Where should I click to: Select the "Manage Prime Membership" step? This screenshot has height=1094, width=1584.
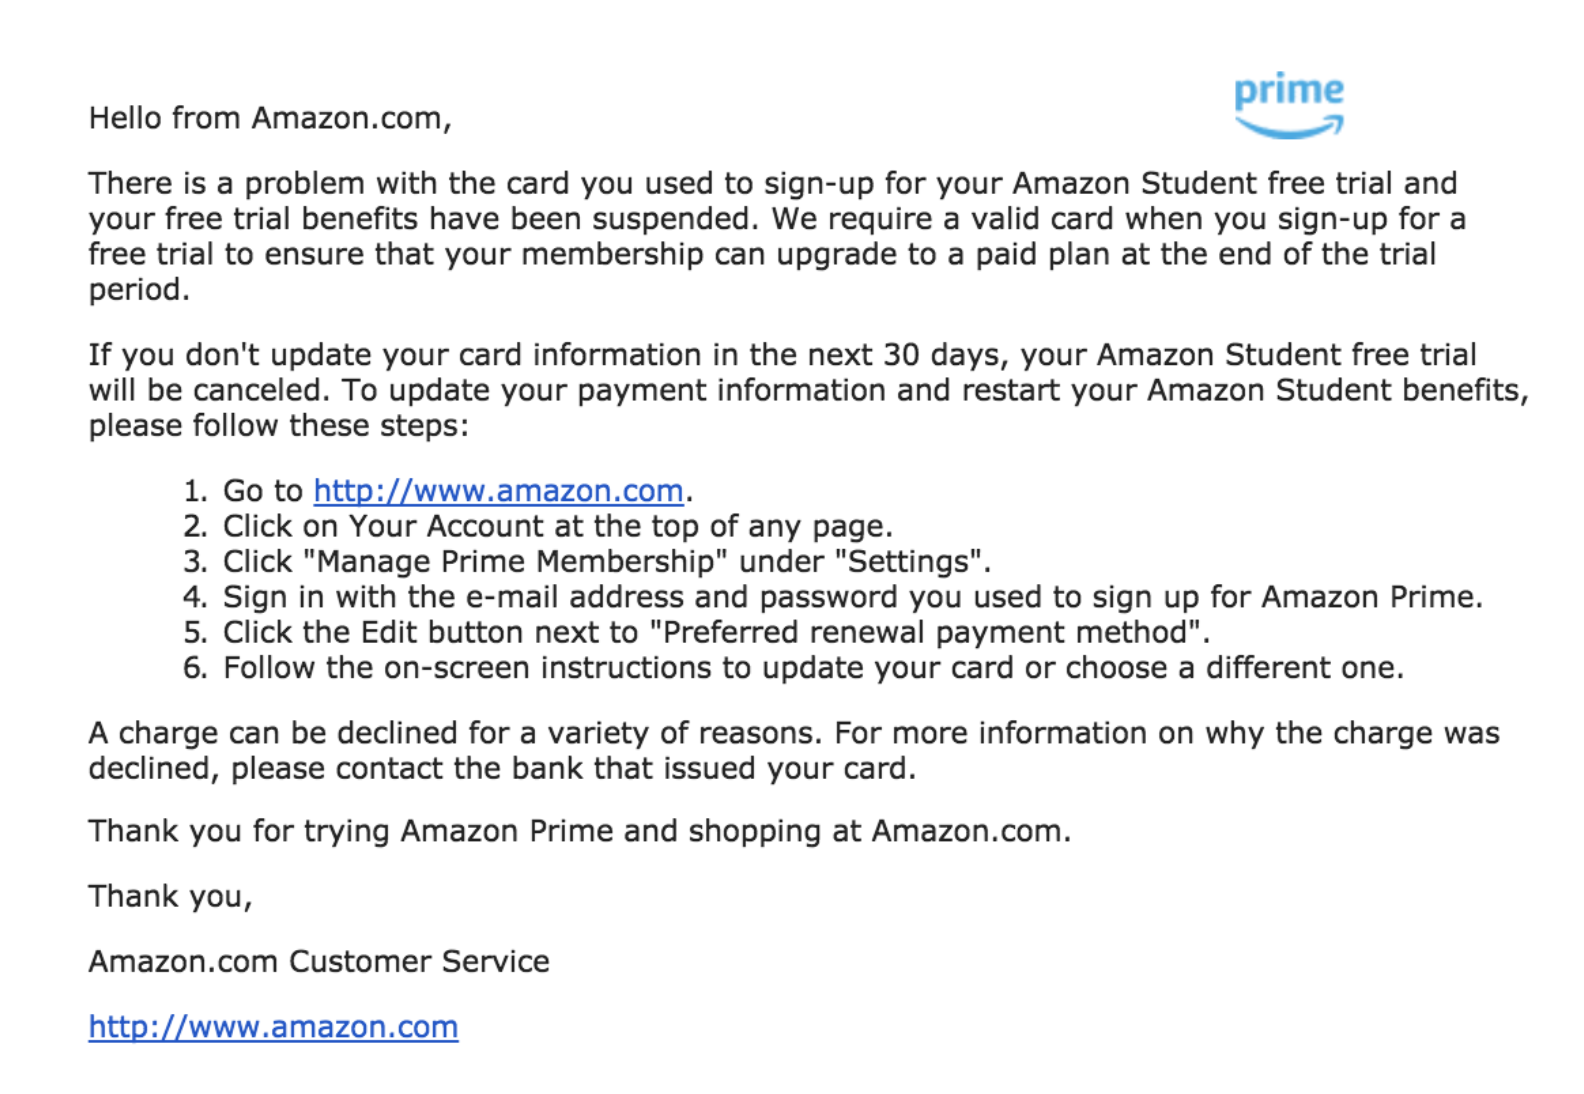pyautogui.click(x=606, y=562)
